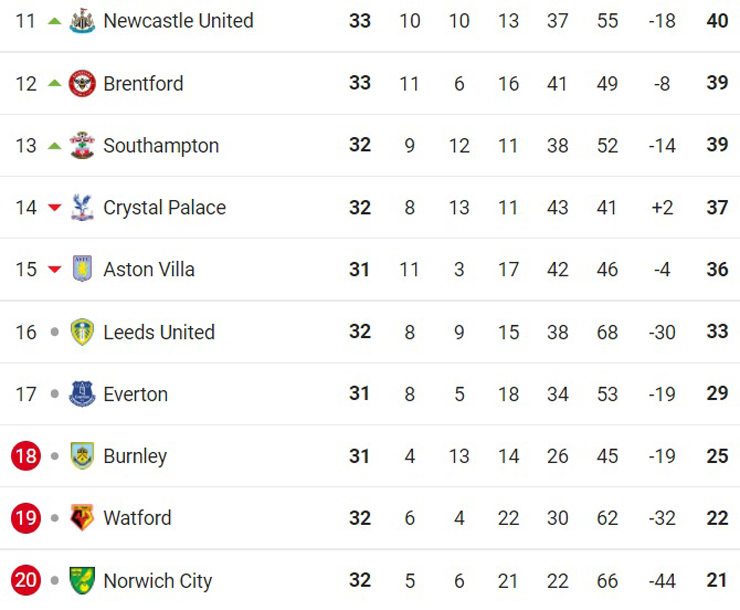
Task: Click the Brentford club crest
Action: pos(81,84)
